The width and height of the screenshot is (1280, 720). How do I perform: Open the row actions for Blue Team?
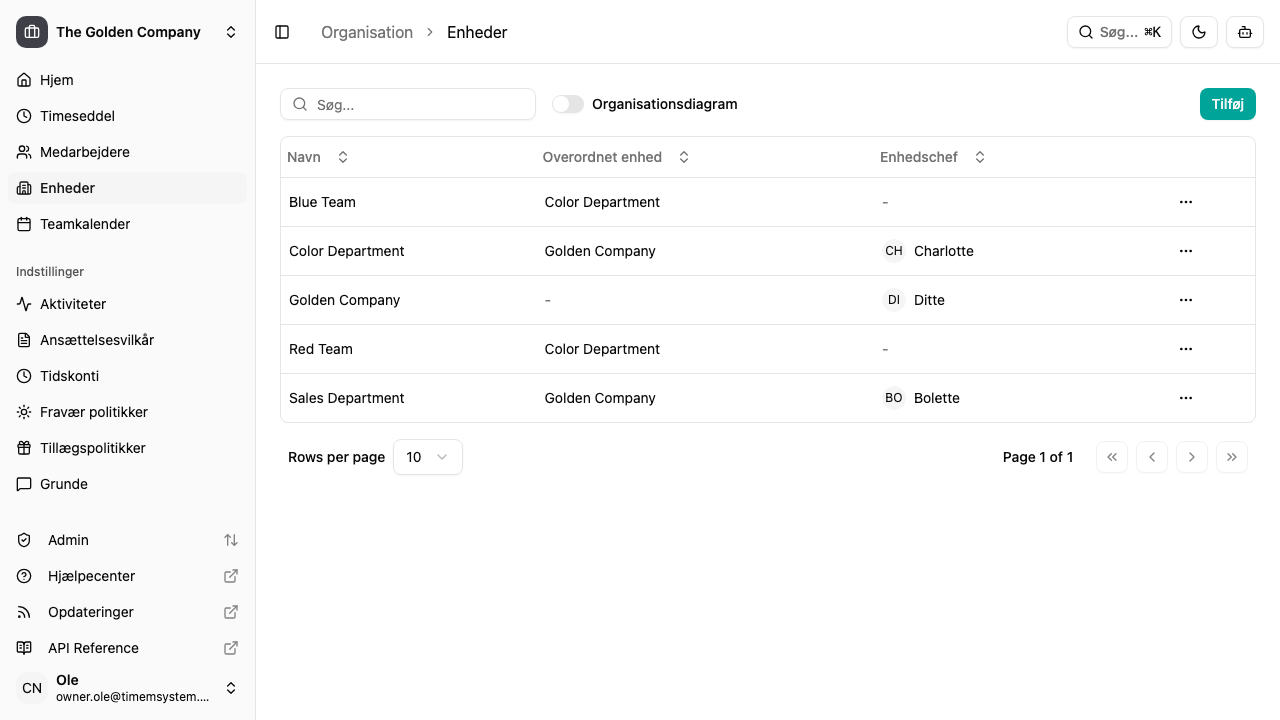point(1186,202)
